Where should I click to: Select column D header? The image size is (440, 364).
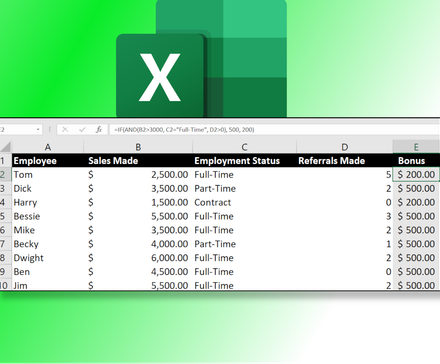point(345,147)
